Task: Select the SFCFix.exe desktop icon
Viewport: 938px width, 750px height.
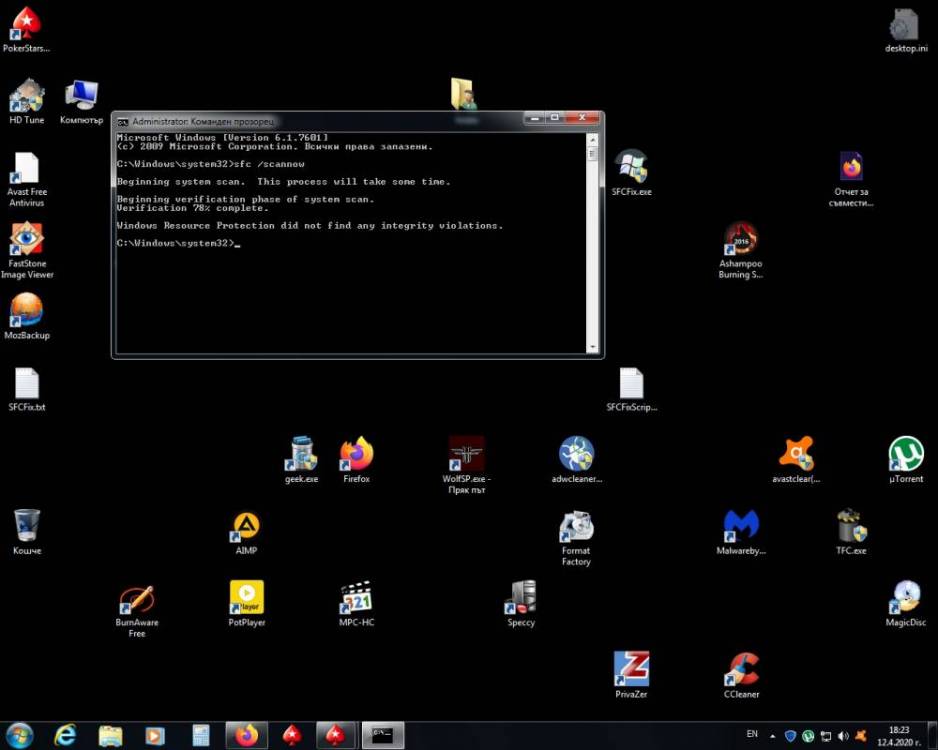Action: (632, 173)
